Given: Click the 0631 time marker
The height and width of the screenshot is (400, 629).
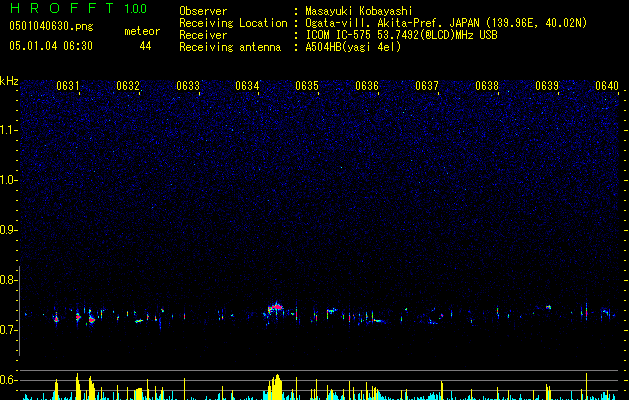Looking at the screenshot, I should 68,86.
